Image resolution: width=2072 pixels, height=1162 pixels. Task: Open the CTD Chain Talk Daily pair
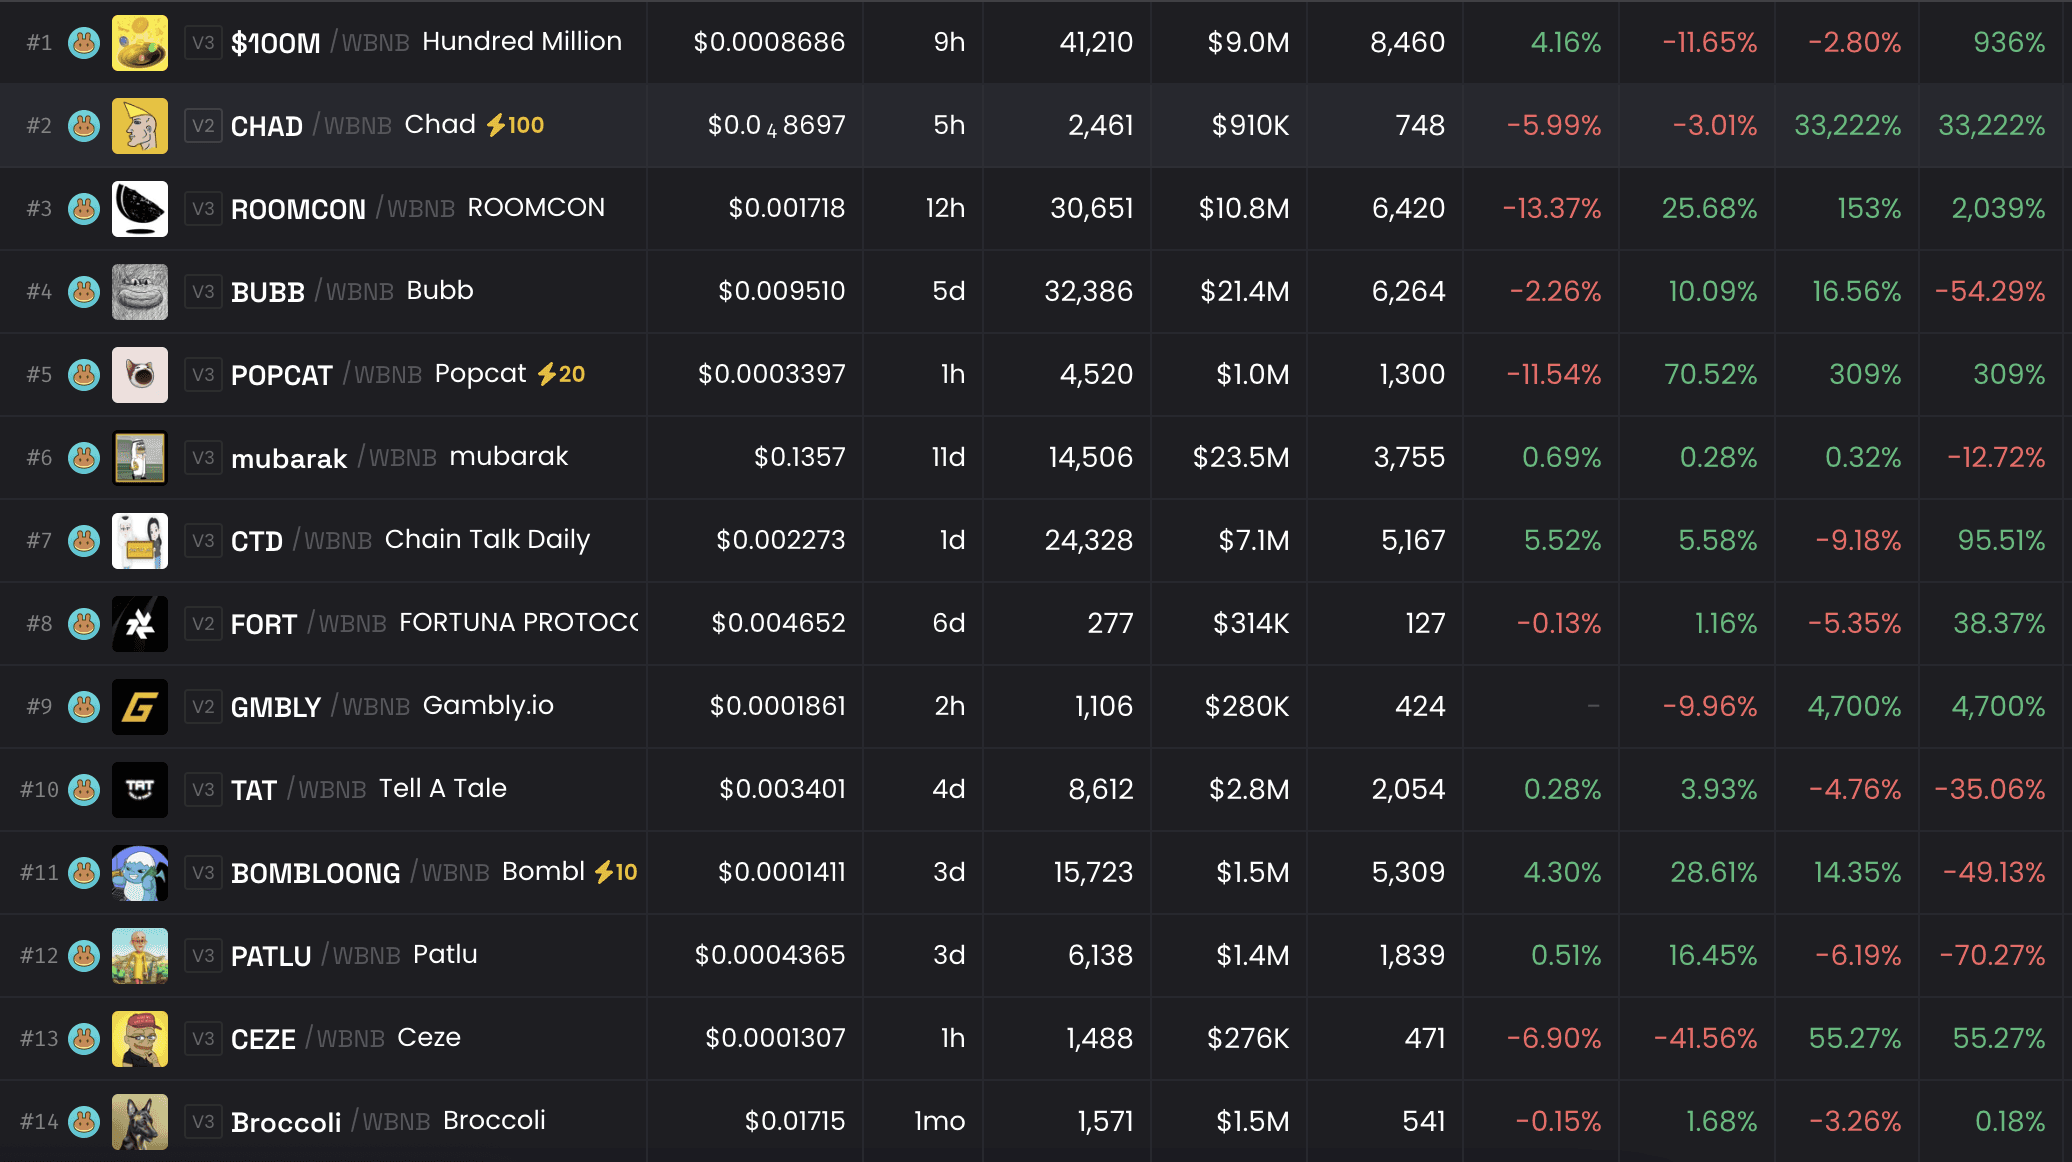point(1036,541)
